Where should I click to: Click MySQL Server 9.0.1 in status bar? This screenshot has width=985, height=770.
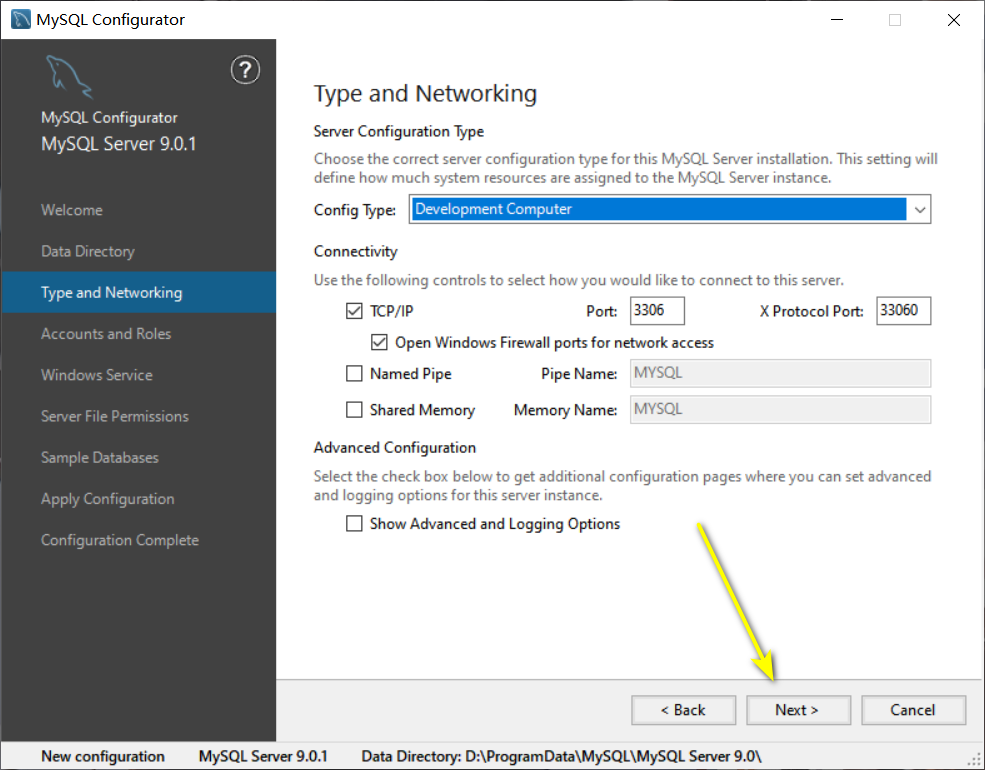click(x=263, y=756)
